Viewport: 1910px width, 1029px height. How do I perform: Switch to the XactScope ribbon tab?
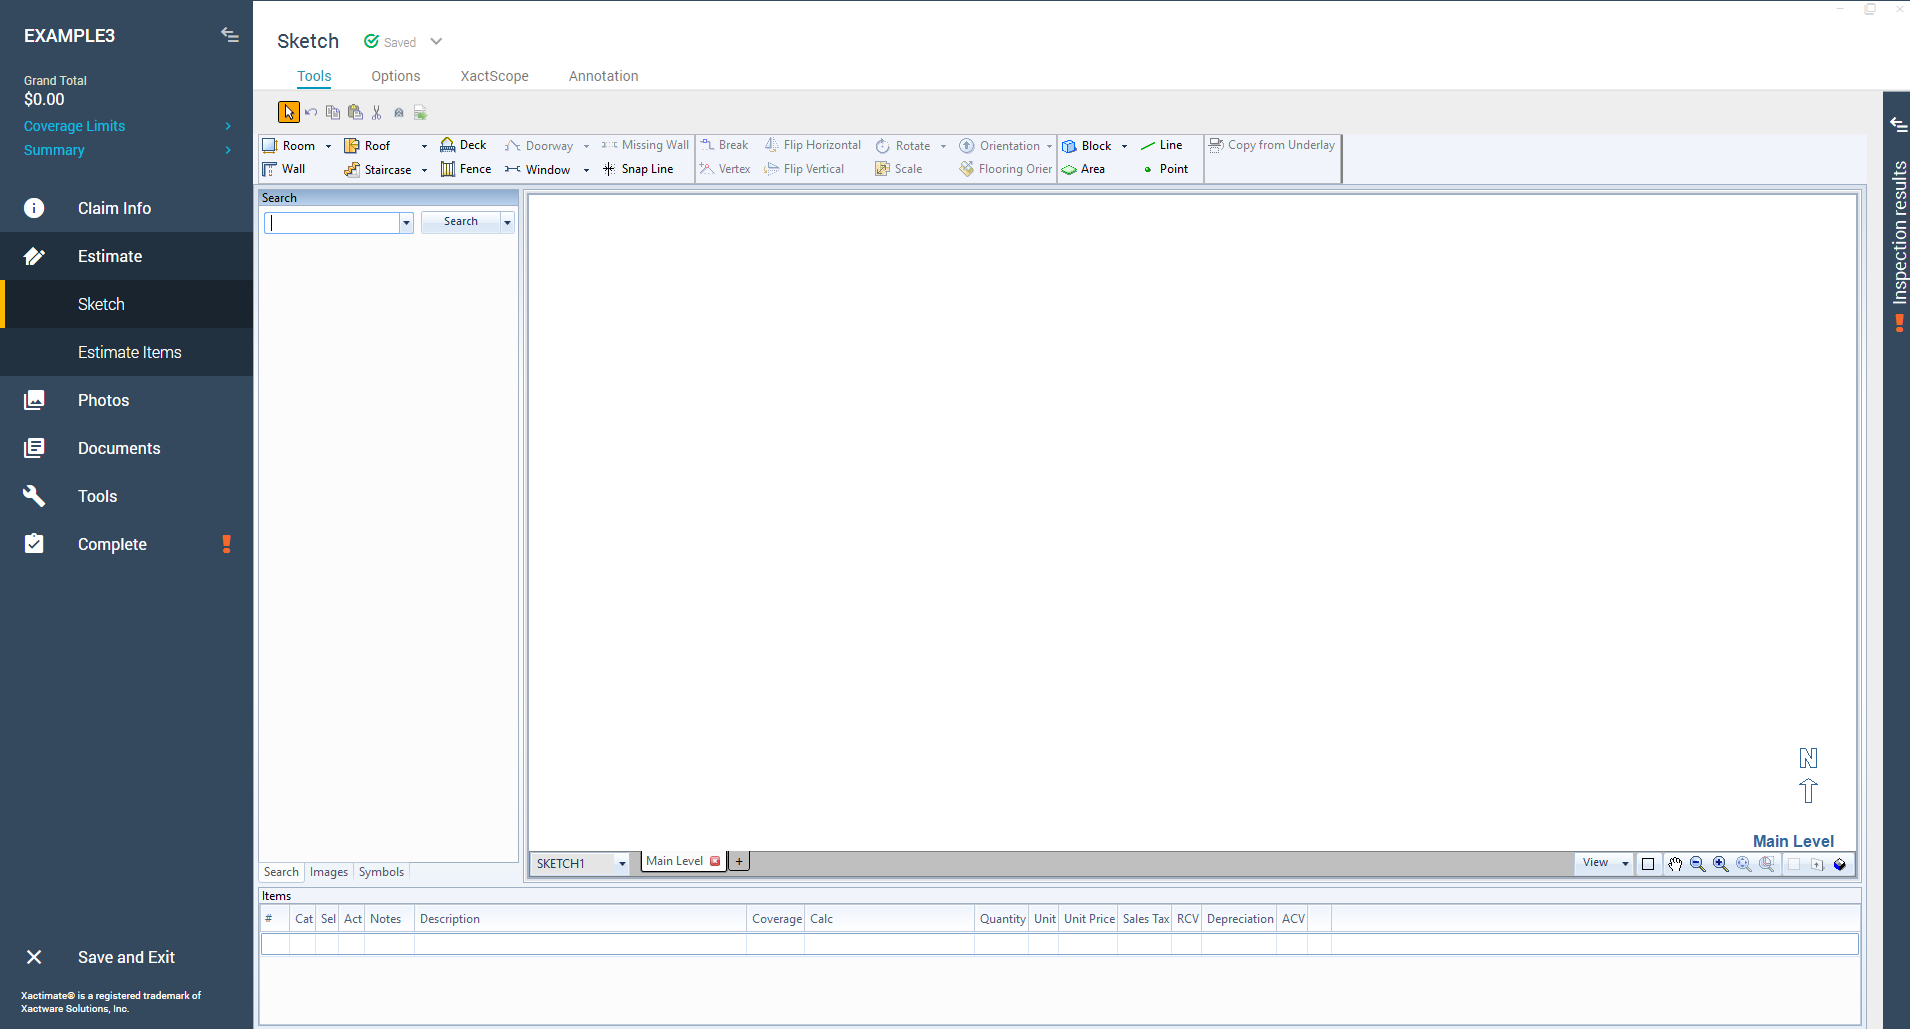tap(495, 76)
